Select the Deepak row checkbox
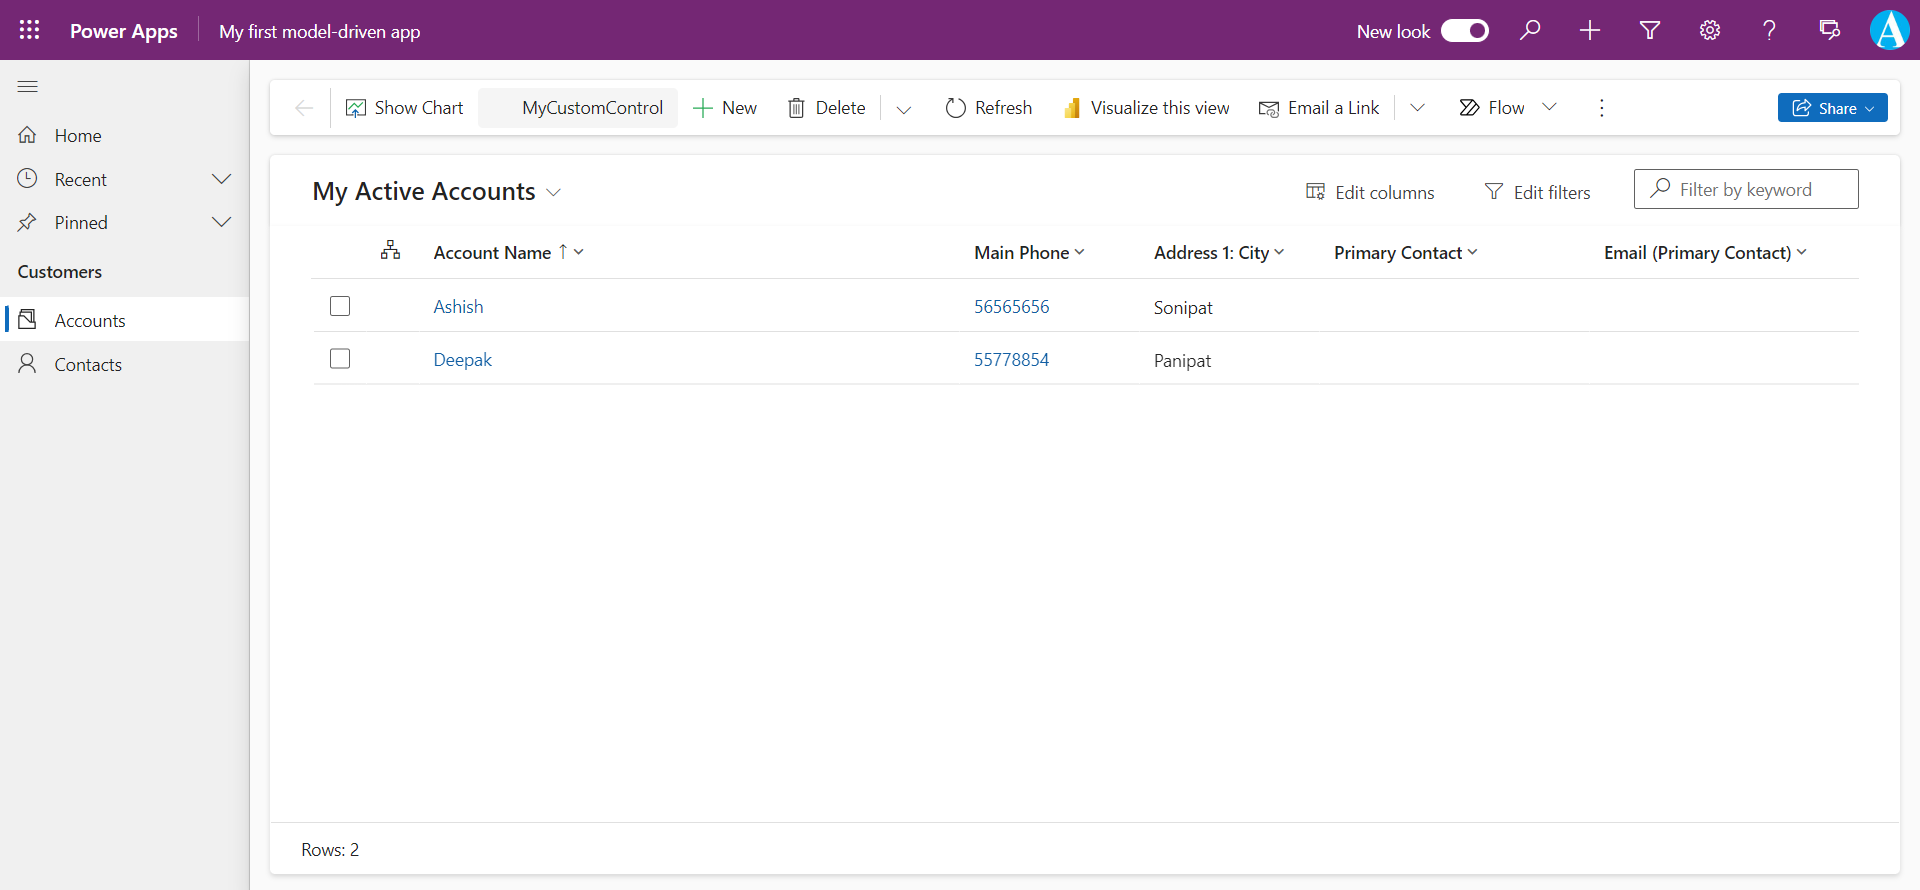The height and width of the screenshot is (890, 1920). [x=340, y=359]
